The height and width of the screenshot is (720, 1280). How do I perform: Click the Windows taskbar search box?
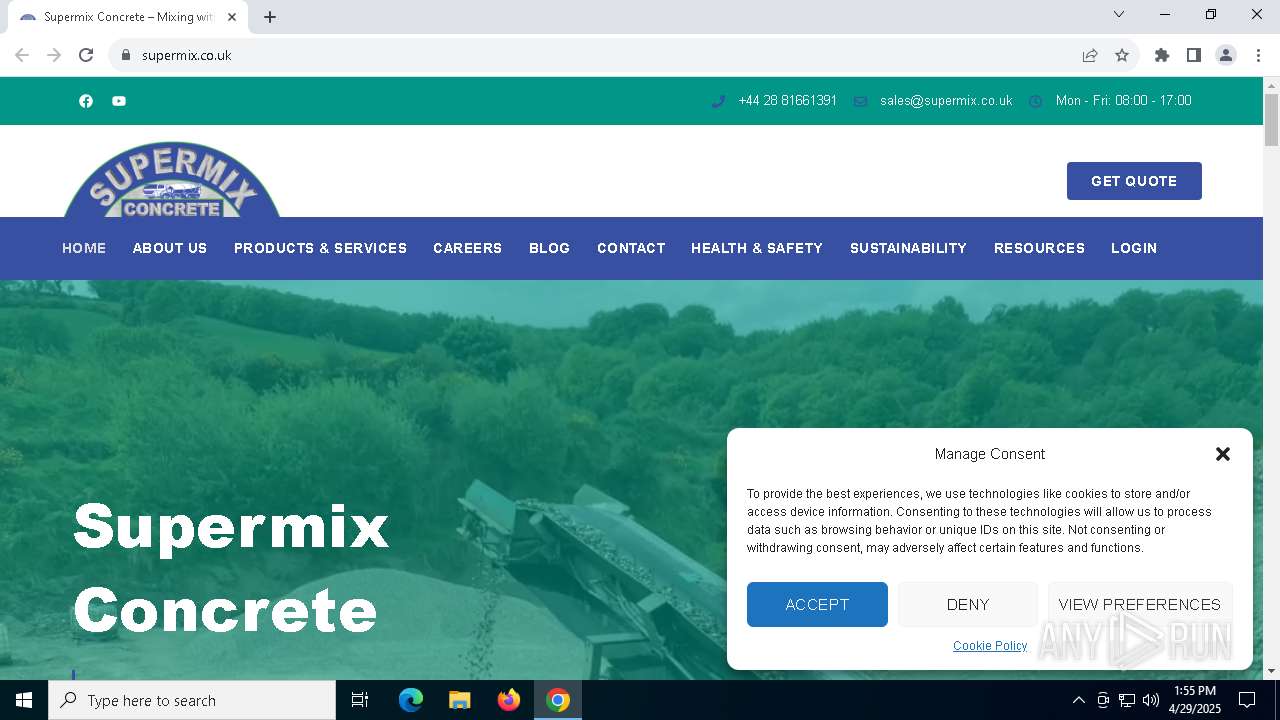tap(192, 700)
